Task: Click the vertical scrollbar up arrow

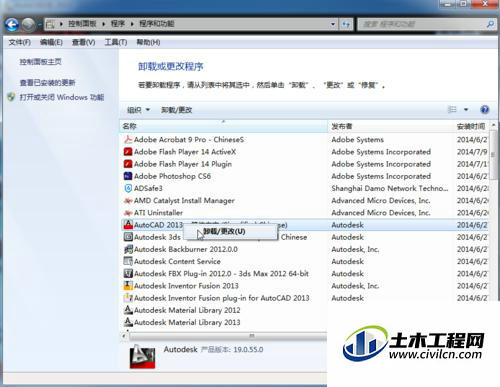Action: tap(493, 125)
